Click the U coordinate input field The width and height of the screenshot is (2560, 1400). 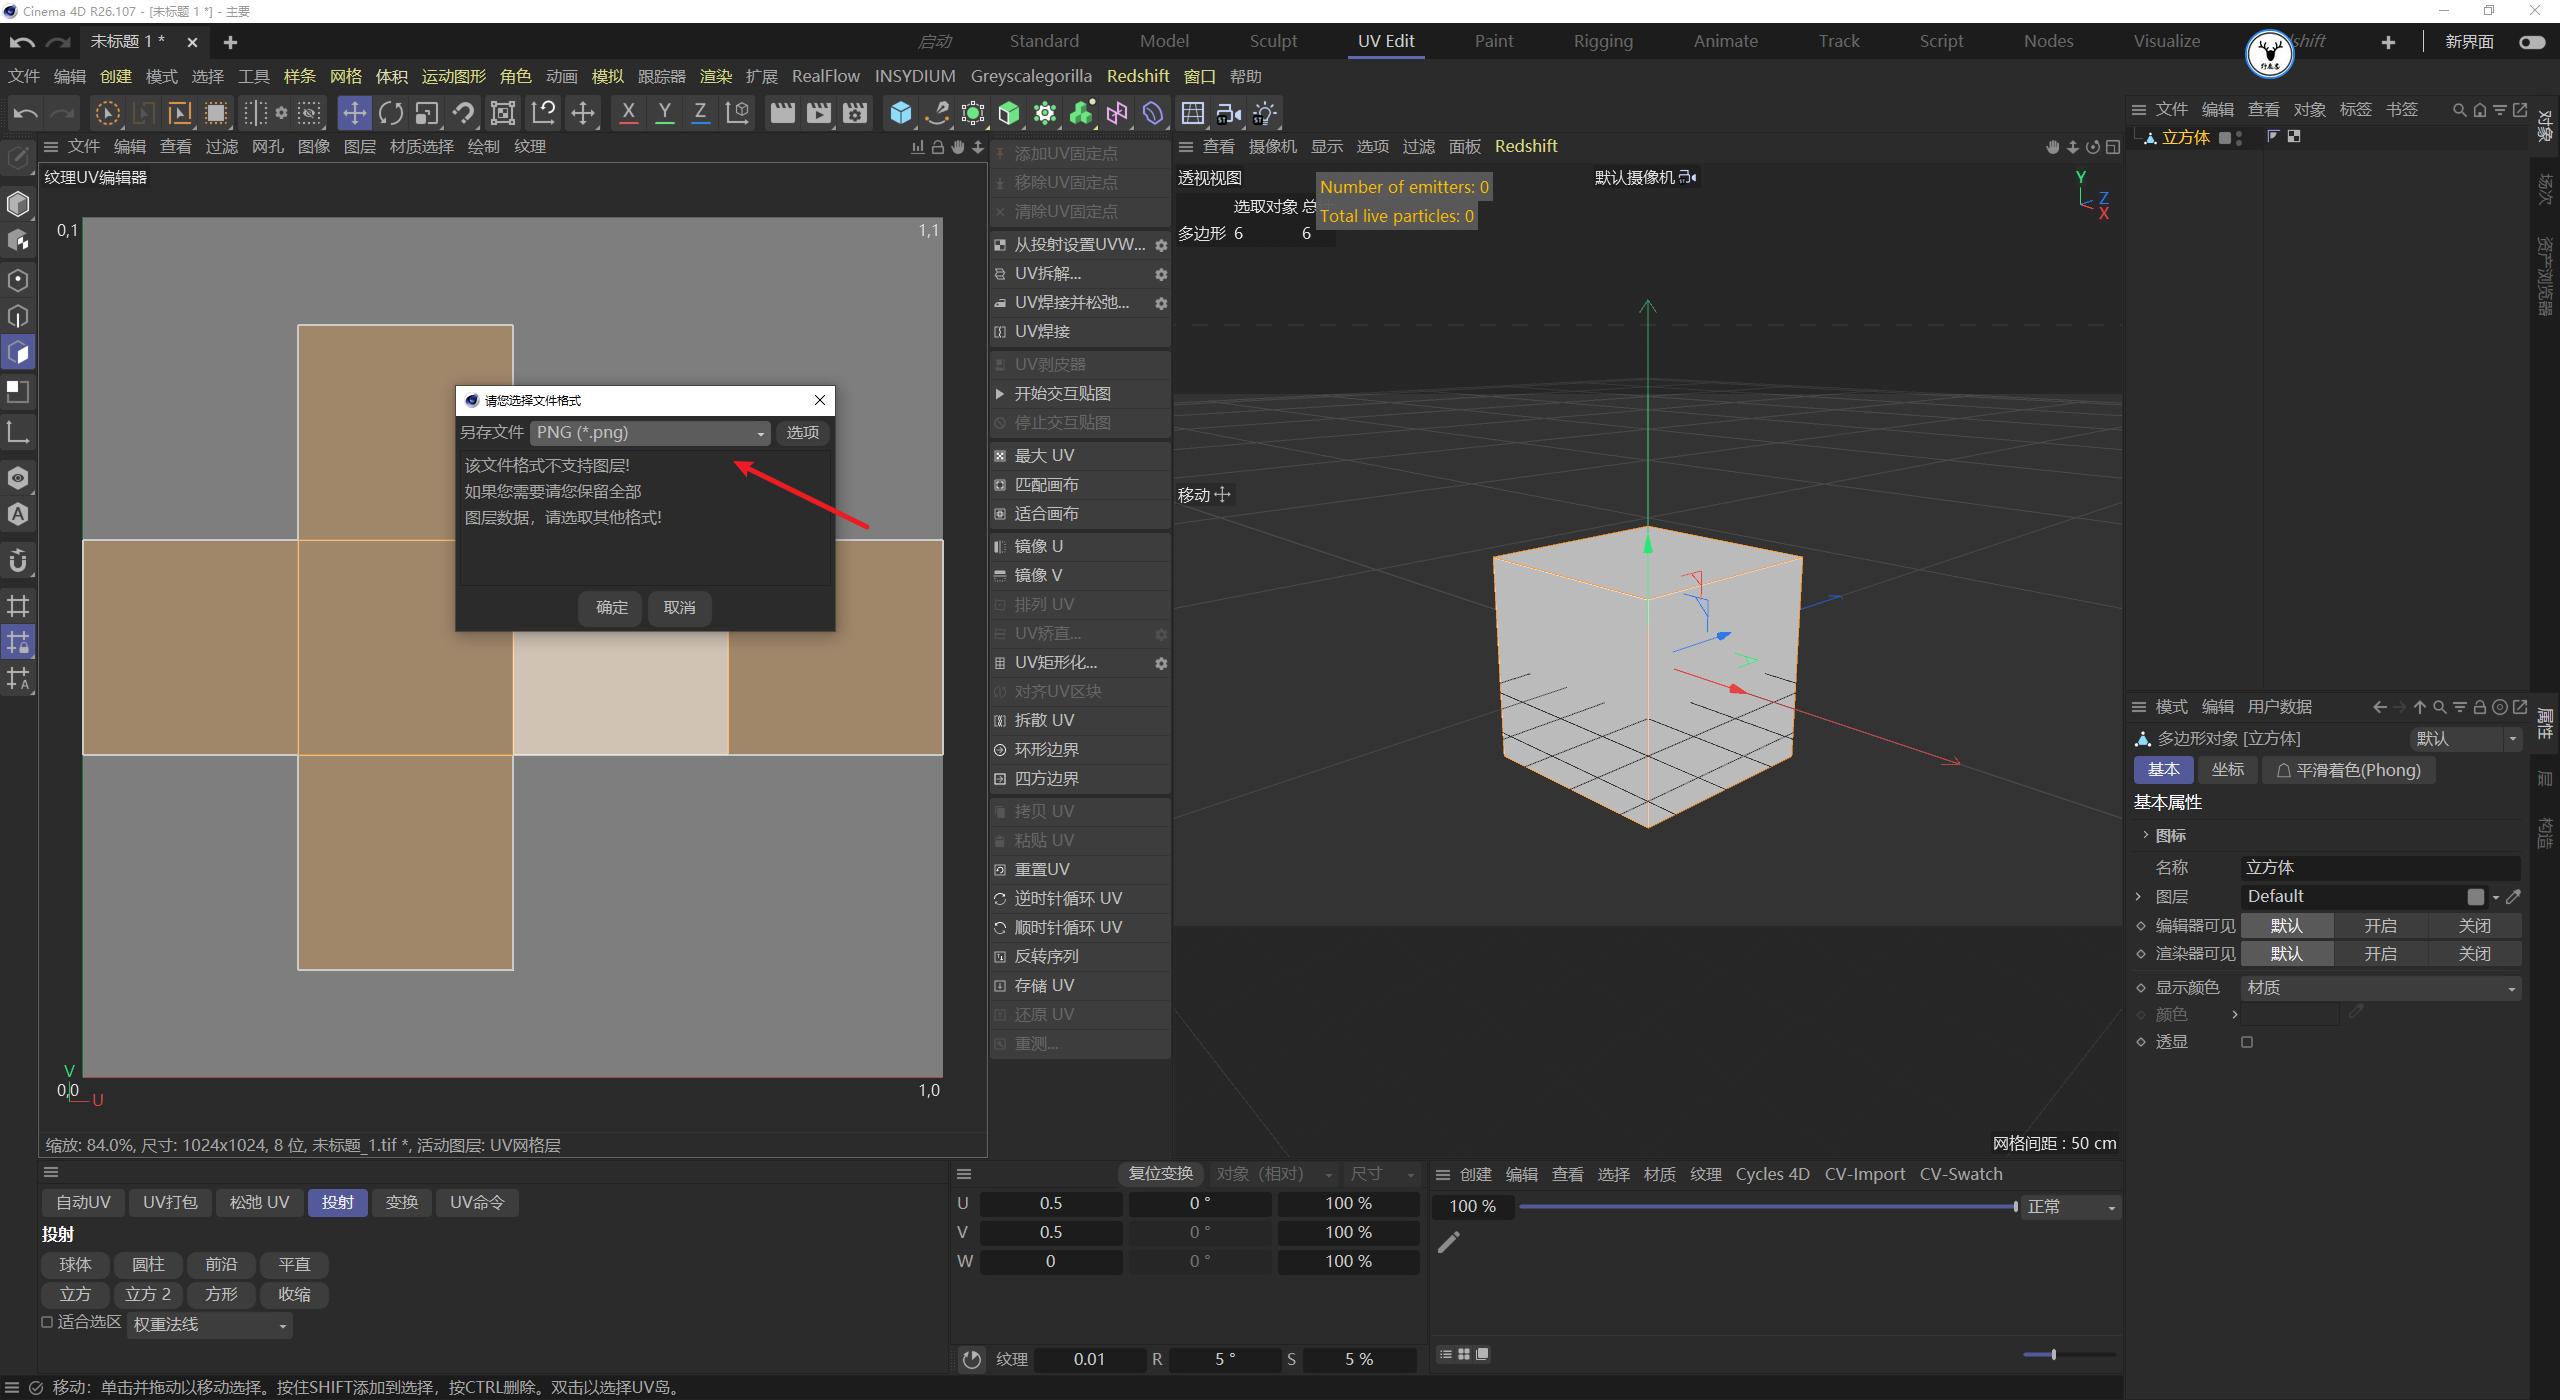click(1050, 1203)
